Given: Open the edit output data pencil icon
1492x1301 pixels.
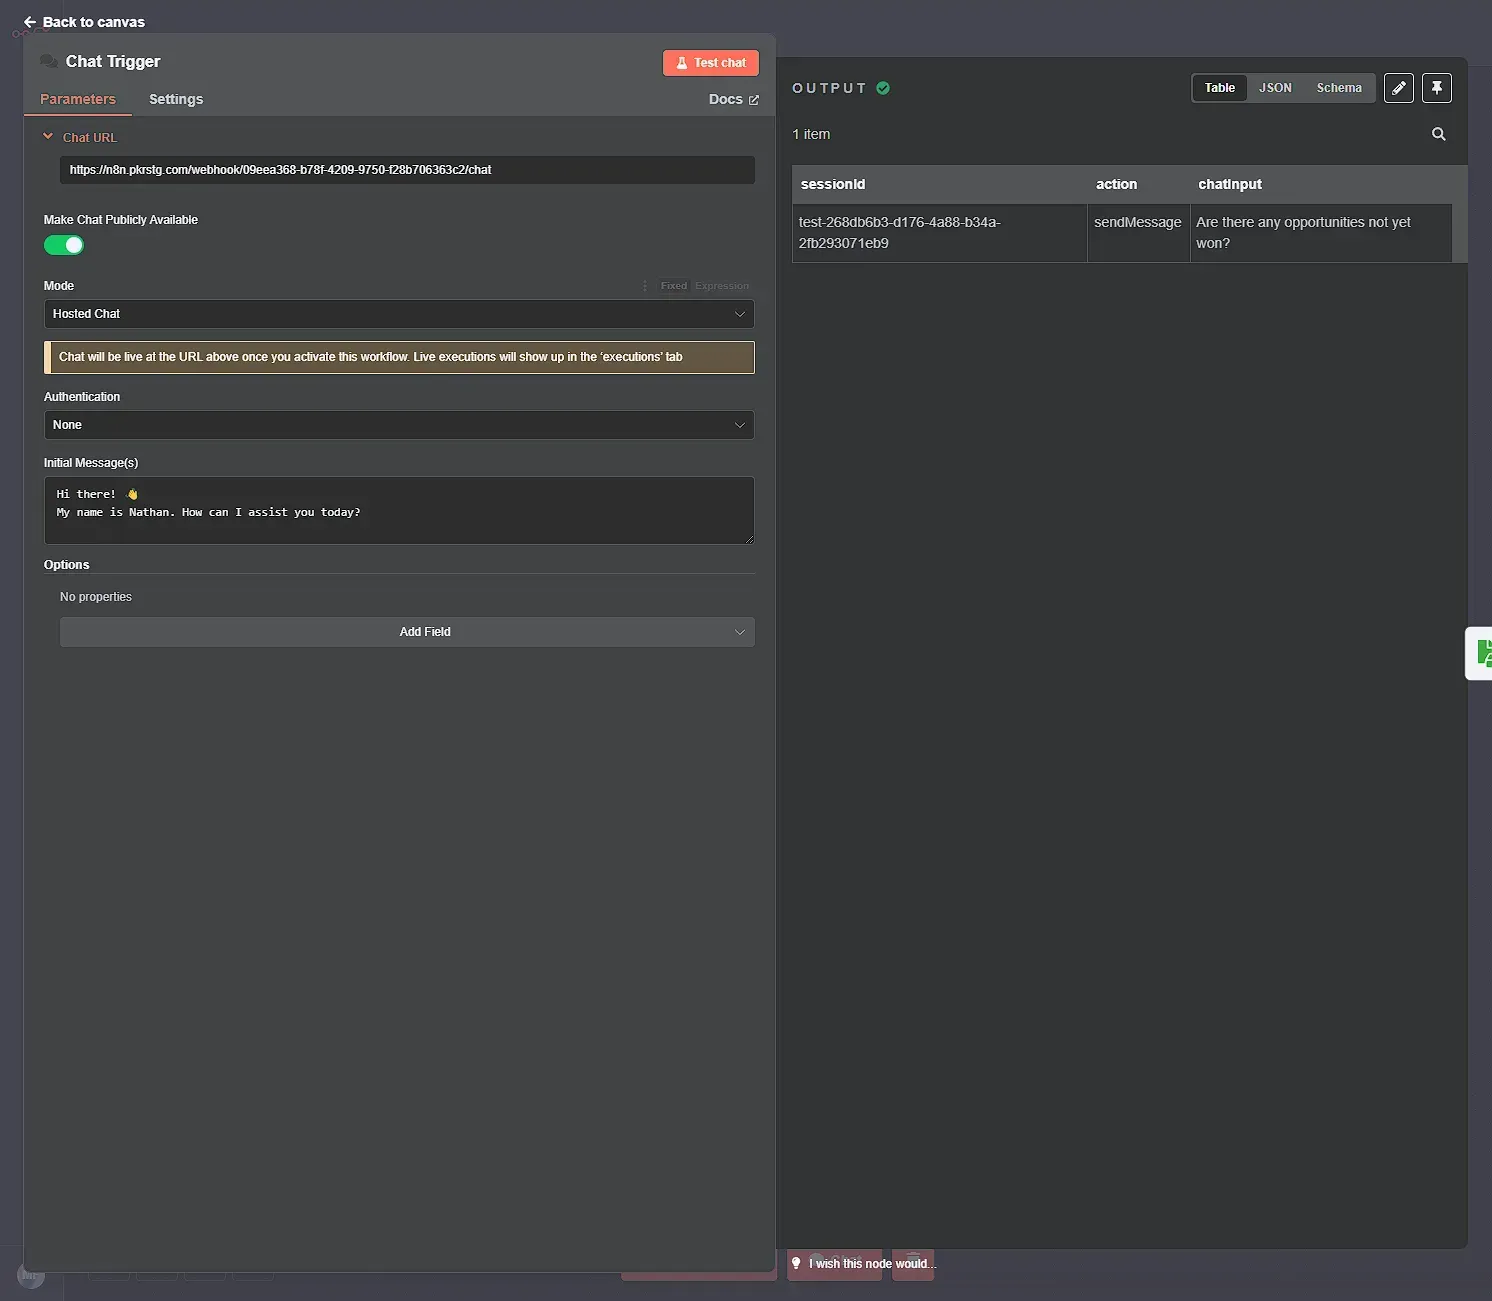Looking at the screenshot, I should click(x=1398, y=88).
